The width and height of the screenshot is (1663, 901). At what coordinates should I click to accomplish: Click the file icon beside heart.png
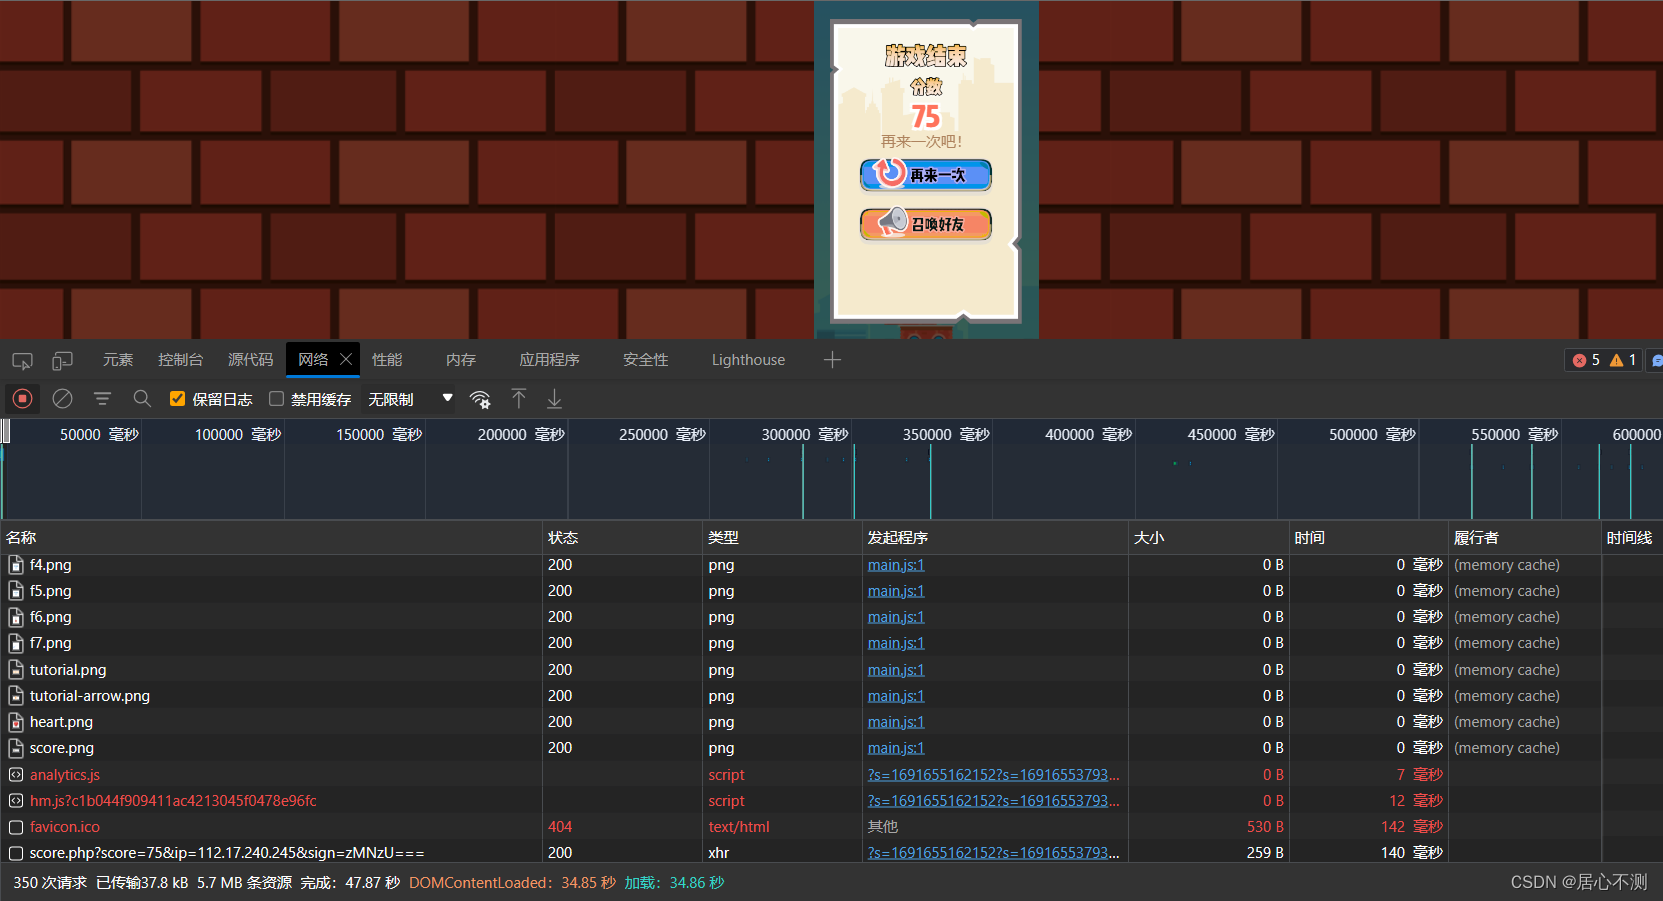(x=16, y=722)
